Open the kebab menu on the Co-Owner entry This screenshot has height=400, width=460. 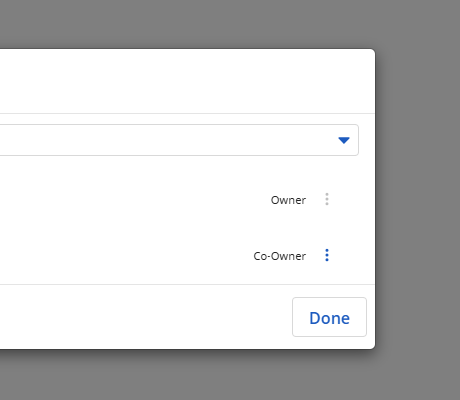327,255
